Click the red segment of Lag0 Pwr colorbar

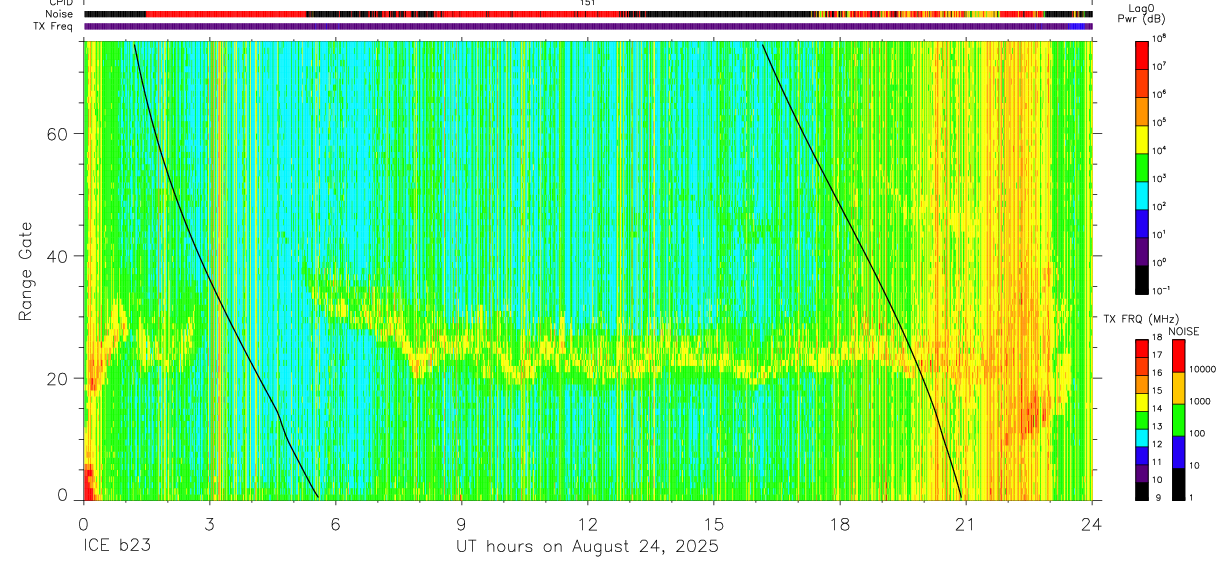(x=1142, y=54)
